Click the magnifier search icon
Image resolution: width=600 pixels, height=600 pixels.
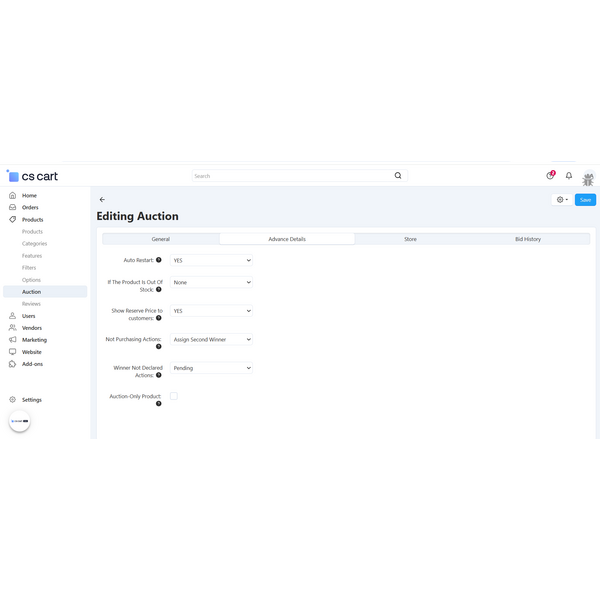point(398,176)
